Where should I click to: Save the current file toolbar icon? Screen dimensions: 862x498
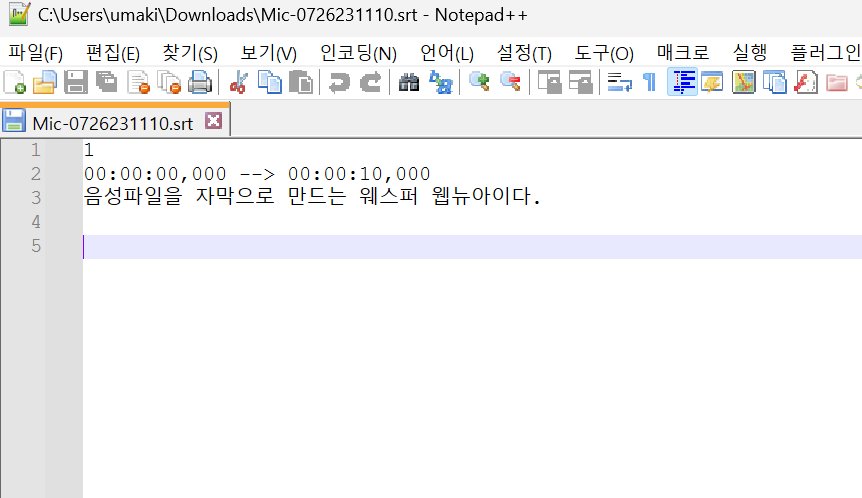[x=76, y=82]
